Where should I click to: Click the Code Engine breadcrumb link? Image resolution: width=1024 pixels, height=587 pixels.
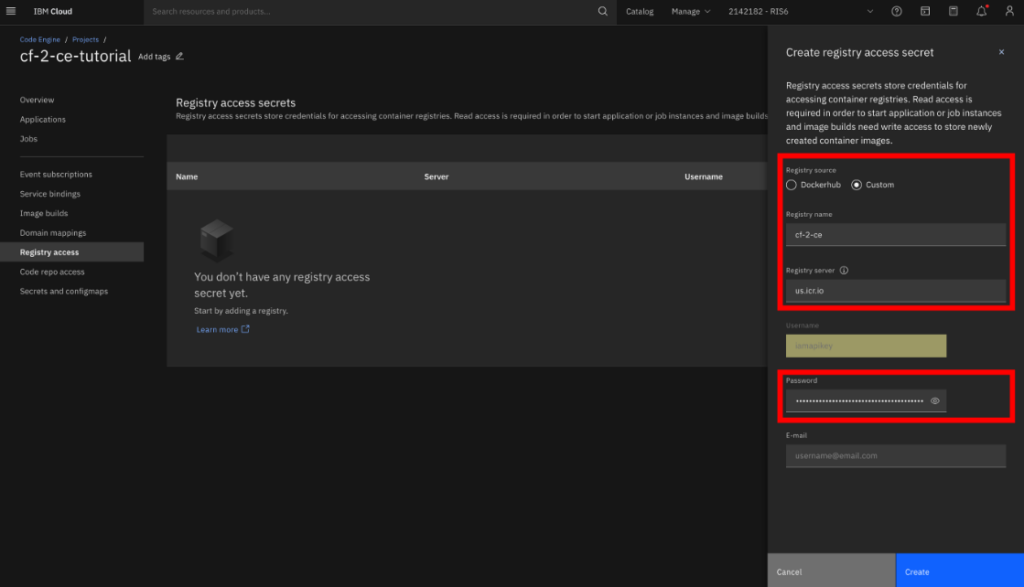pos(40,39)
